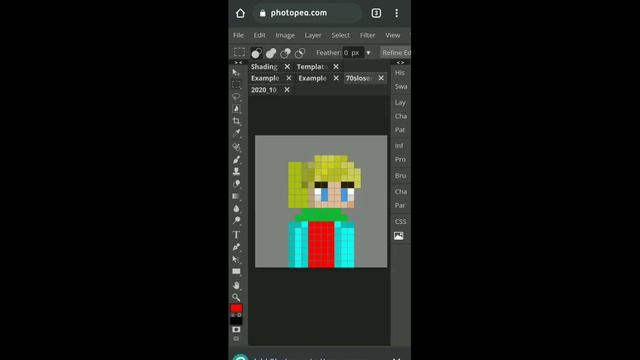Toggle Quick Mask mode
Viewport: 640px width, 360px height.
[236, 329]
